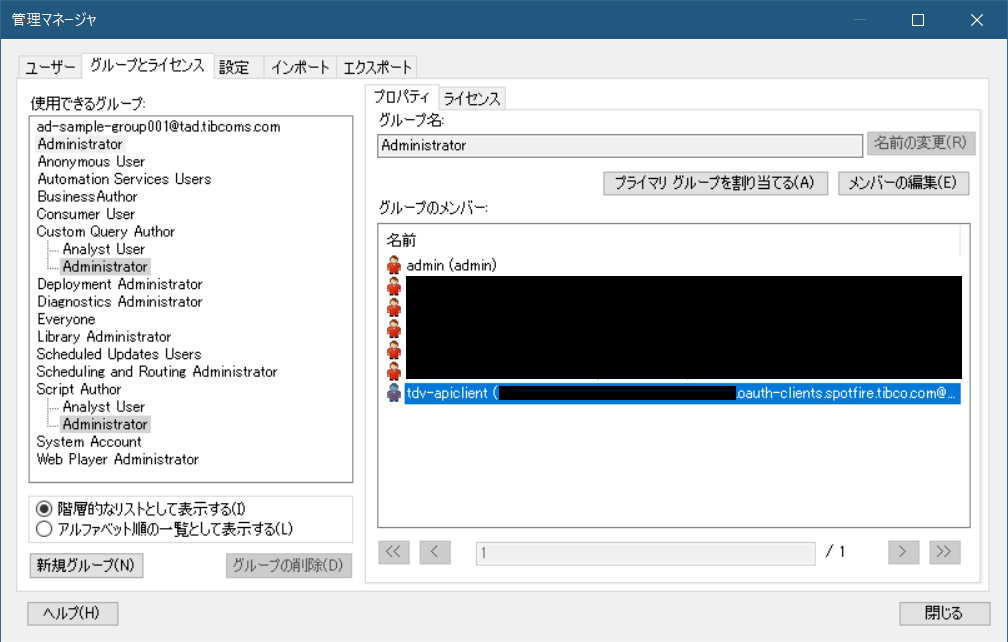Open the ライセンス sub-tab
This screenshot has height=642, width=1008.
point(472,98)
